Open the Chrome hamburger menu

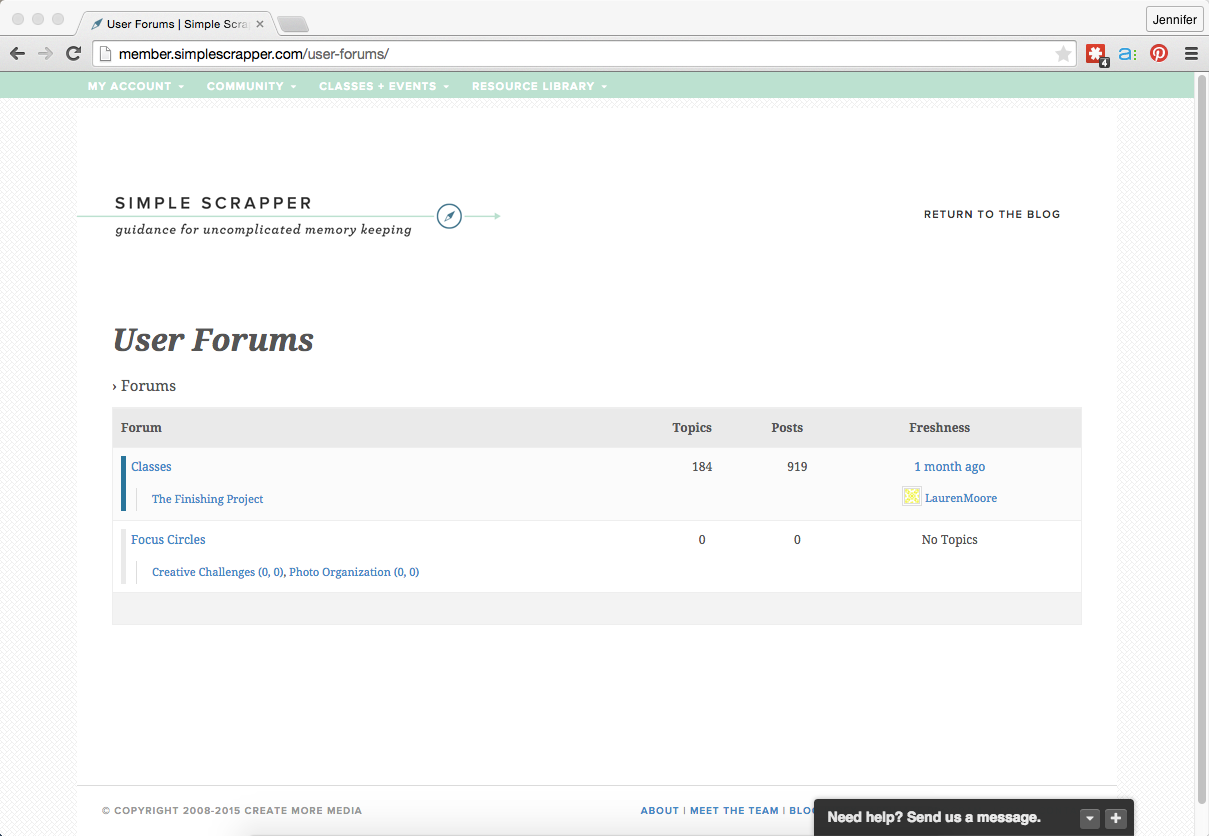(x=1191, y=54)
